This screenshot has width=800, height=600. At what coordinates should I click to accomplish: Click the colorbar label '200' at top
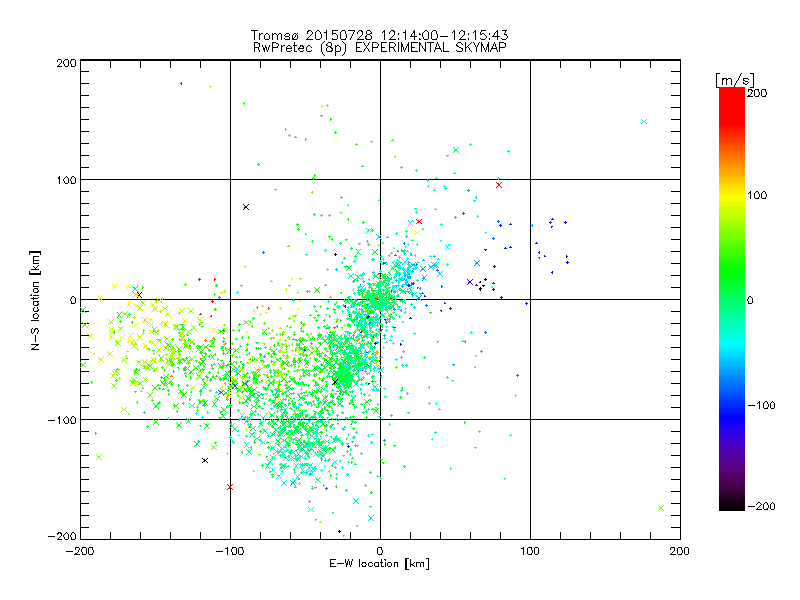(757, 93)
